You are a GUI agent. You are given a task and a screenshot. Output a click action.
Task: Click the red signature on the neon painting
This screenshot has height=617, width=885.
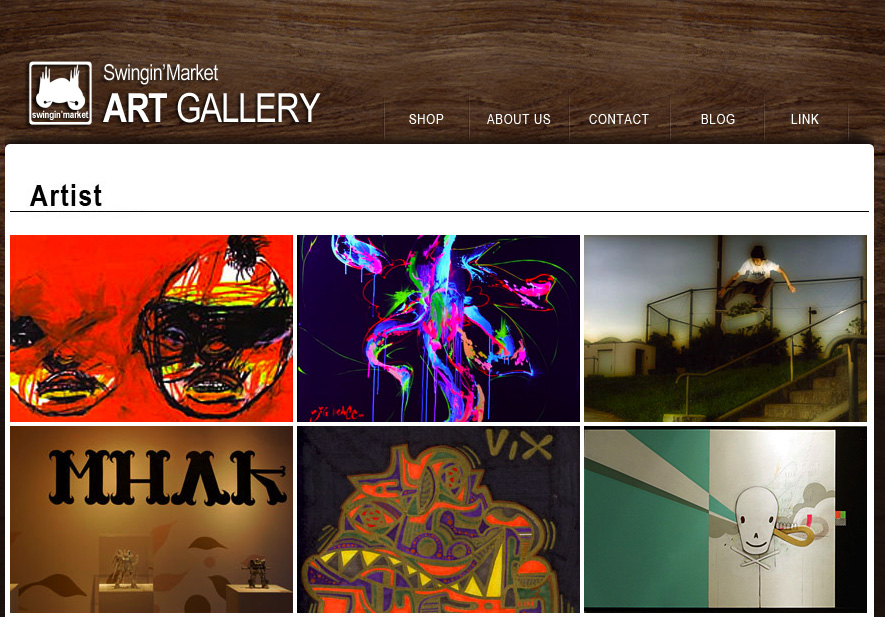click(337, 413)
